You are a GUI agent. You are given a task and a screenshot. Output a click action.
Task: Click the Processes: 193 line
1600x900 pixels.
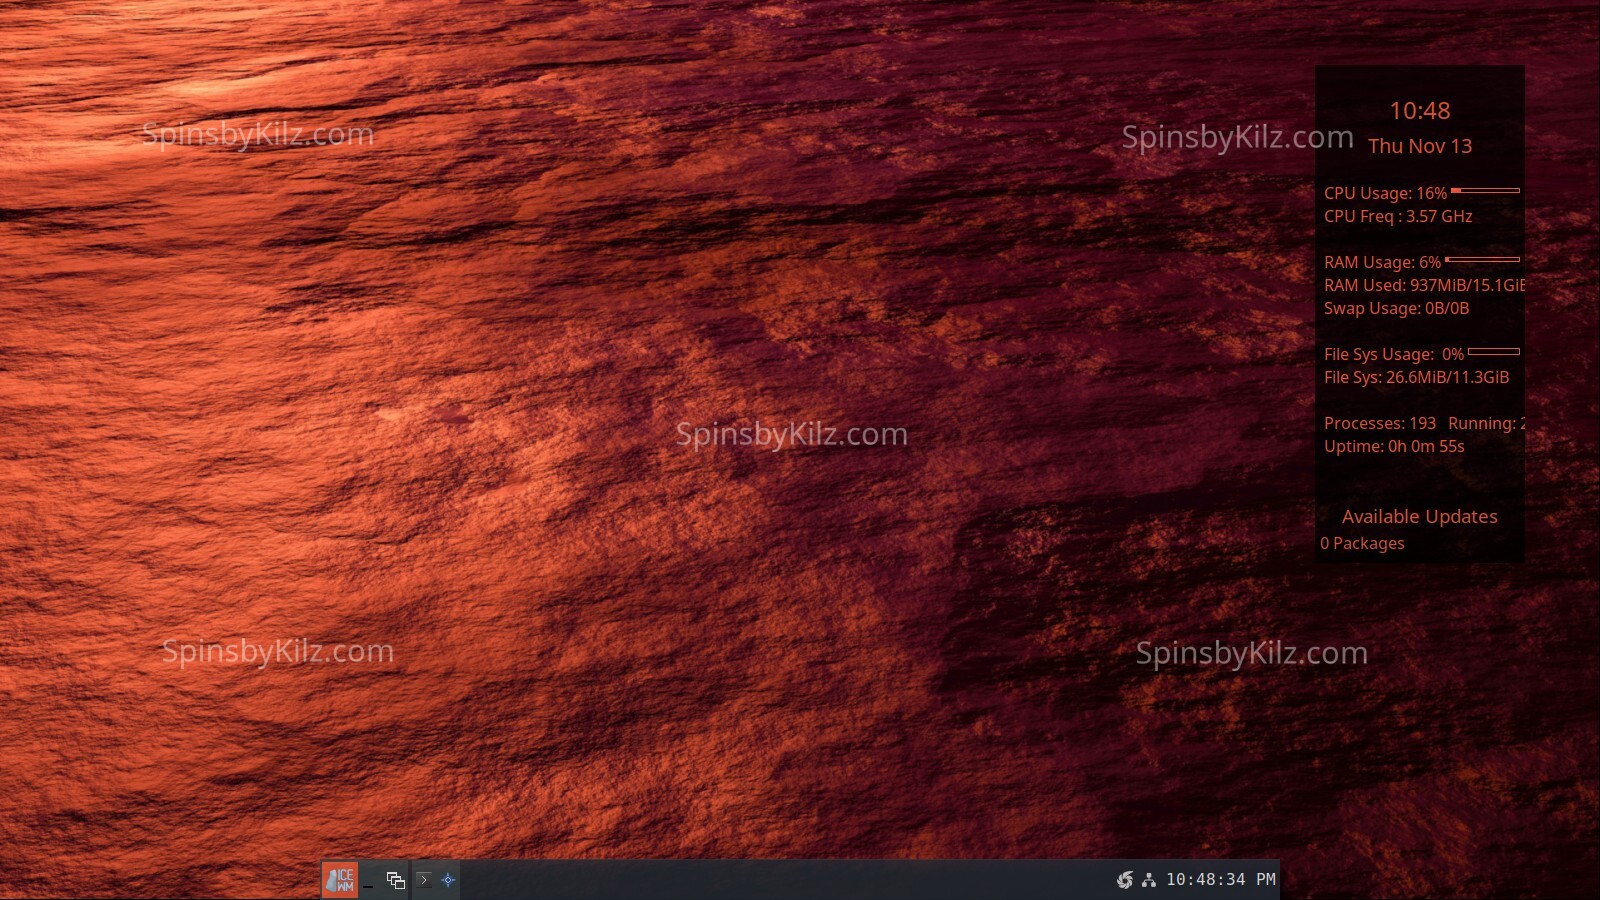pyautogui.click(x=1379, y=423)
